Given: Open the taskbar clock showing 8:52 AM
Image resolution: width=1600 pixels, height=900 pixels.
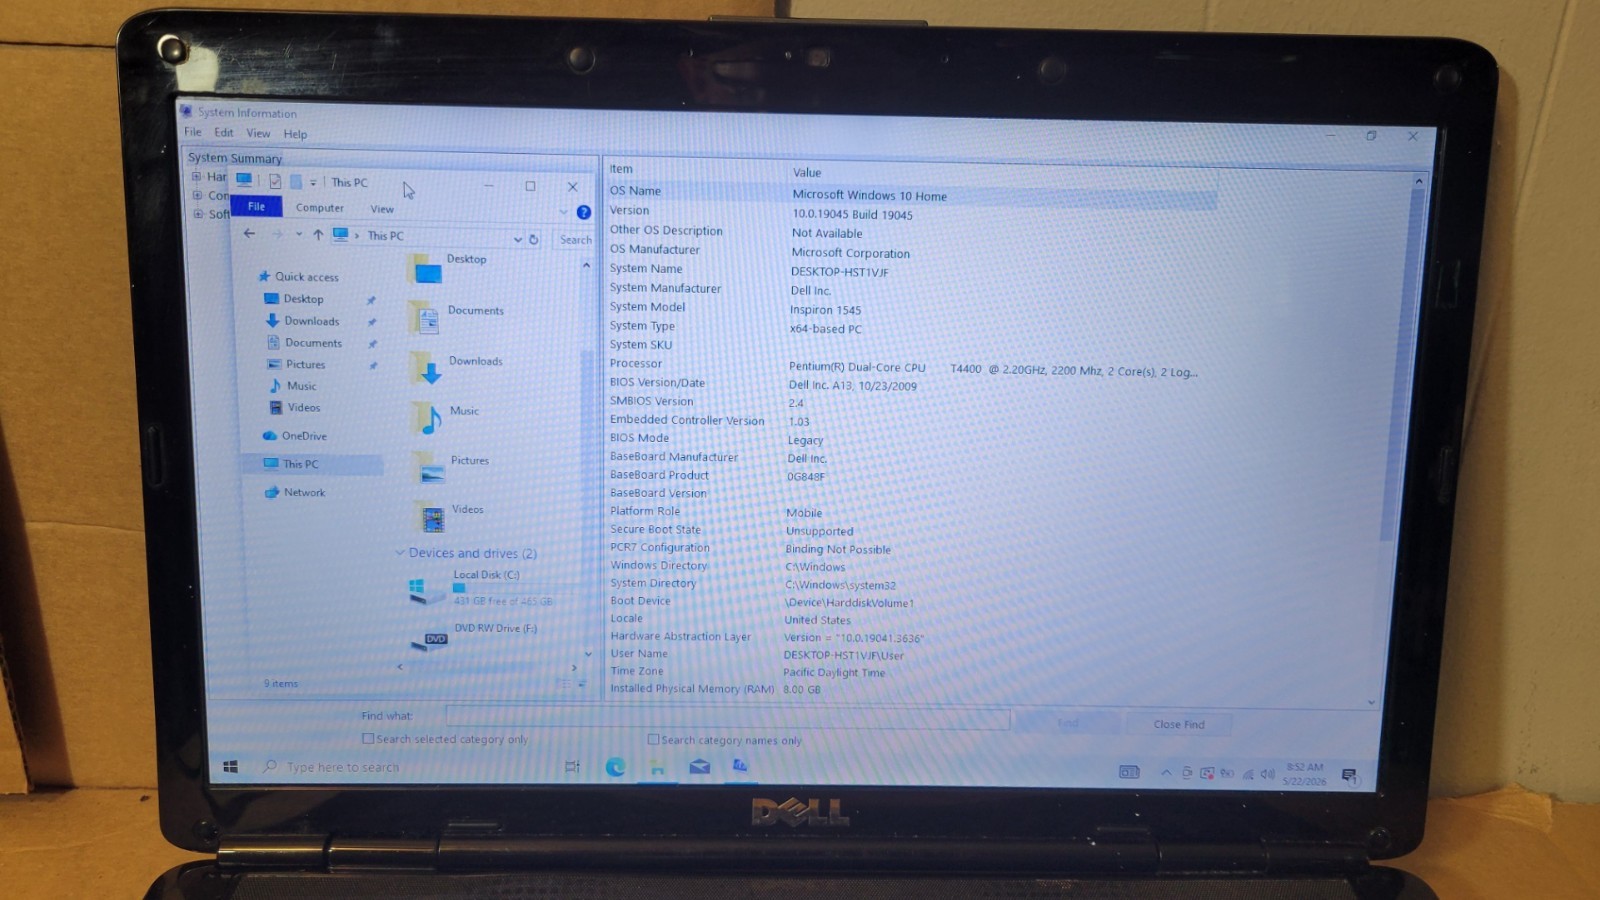Looking at the screenshot, I should click(x=1304, y=774).
